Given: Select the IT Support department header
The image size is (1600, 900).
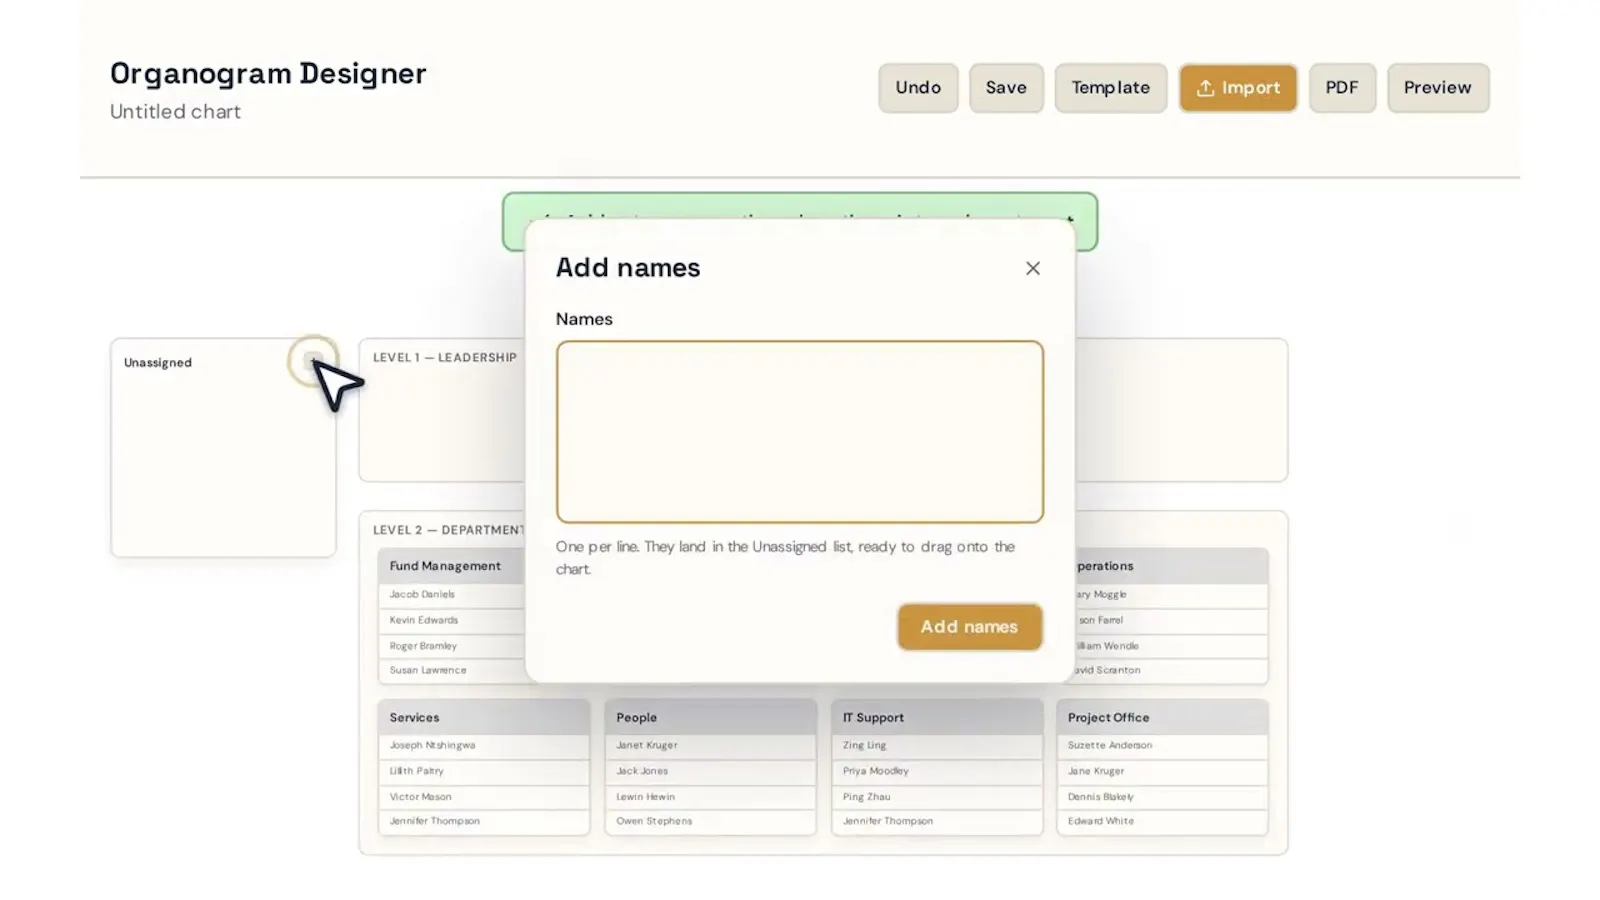Looking at the screenshot, I should click(937, 717).
